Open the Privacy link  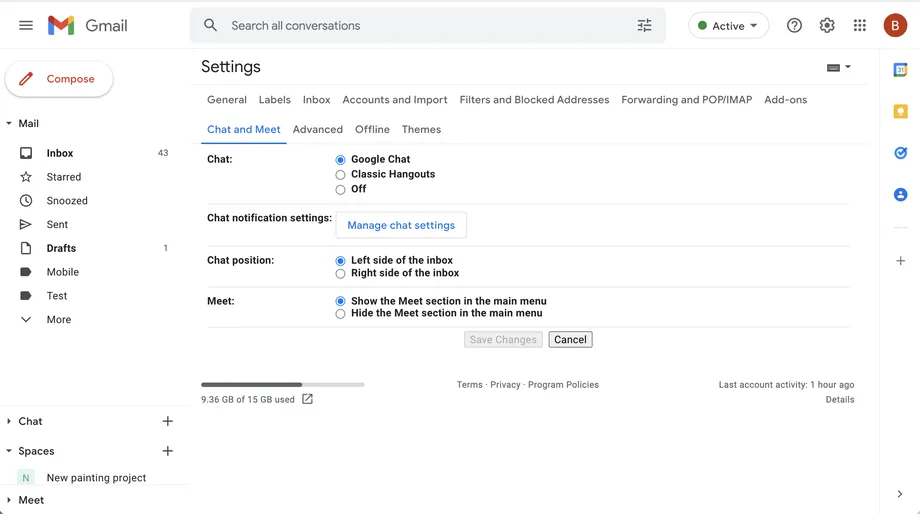[x=505, y=385]
